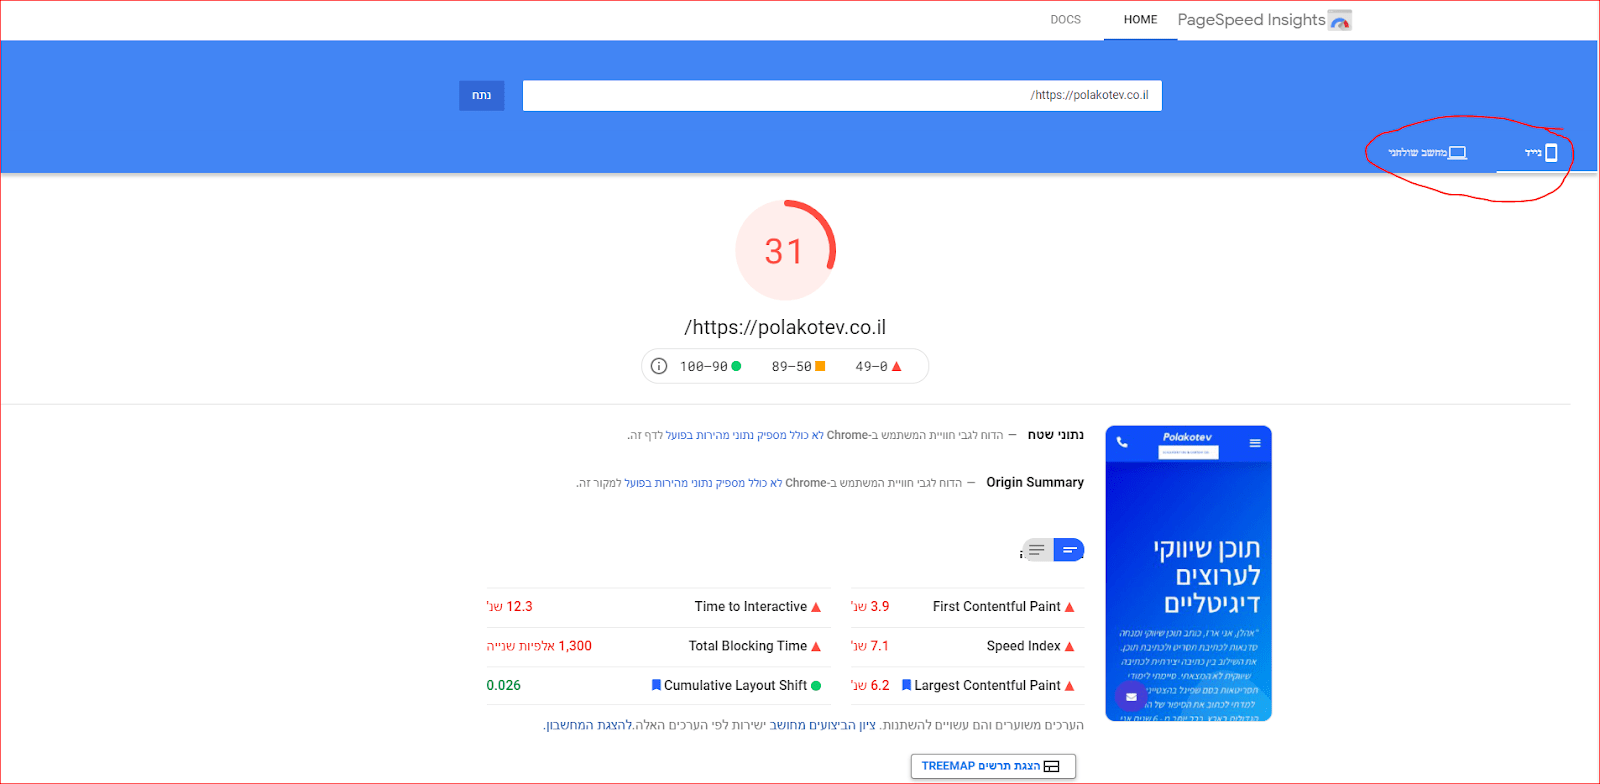Click red triangle beside Time to Interactive
Image resolution: width=1600 pixels, height=784 pixels.
coord(816,607)
